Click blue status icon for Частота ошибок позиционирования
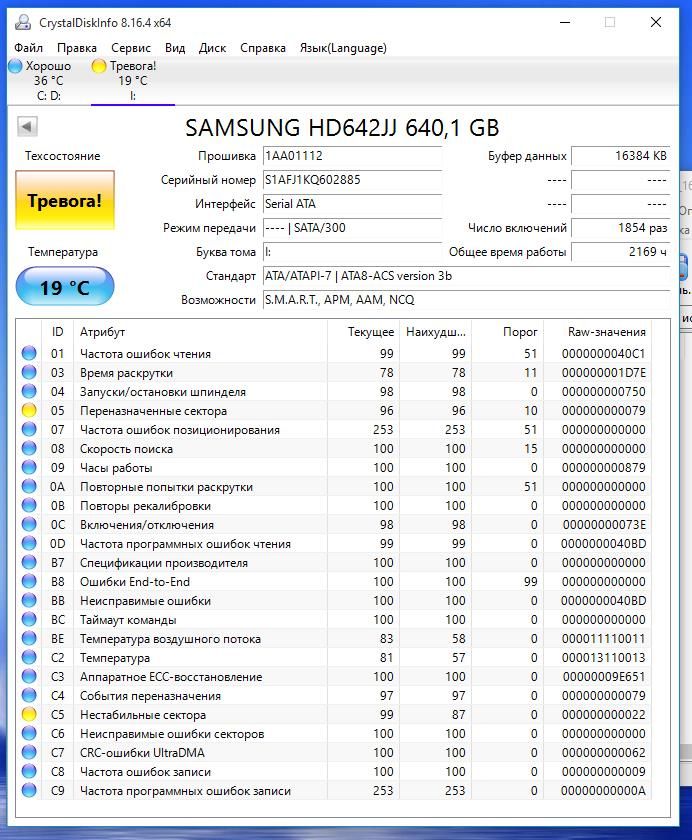692x840 pixels. click(29, 429)
